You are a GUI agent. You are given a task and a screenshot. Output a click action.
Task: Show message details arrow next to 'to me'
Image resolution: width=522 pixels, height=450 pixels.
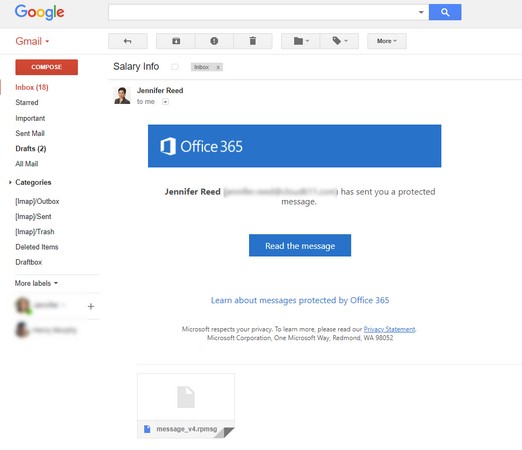[x=165, y=102]
